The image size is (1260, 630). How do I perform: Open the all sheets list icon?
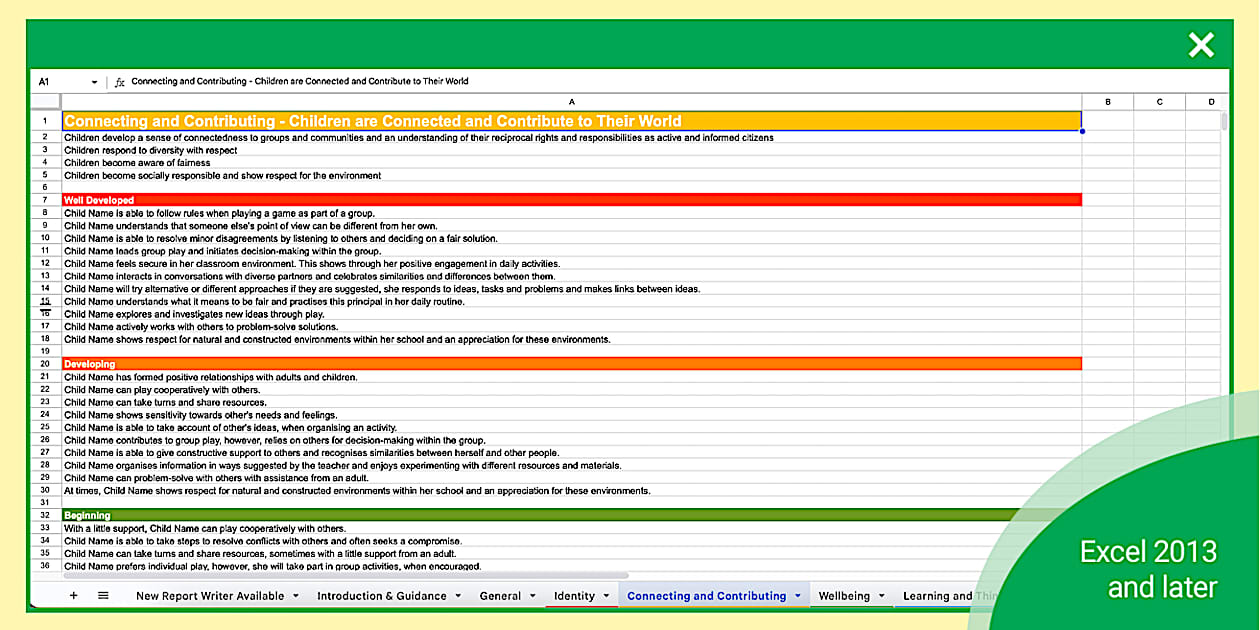103,596
